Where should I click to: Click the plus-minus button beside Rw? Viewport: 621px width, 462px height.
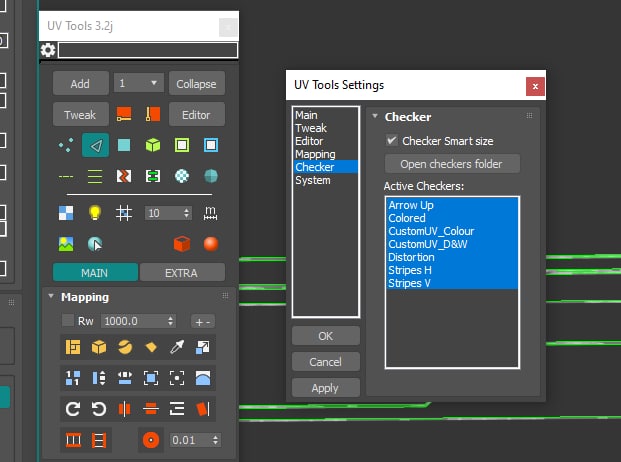pyautogui.click(x=203, y=321)
